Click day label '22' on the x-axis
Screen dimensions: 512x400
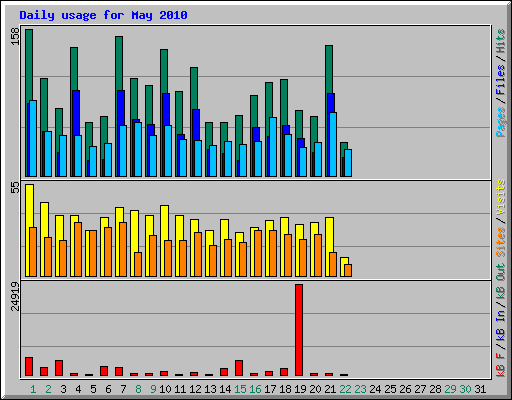[345, 389]
